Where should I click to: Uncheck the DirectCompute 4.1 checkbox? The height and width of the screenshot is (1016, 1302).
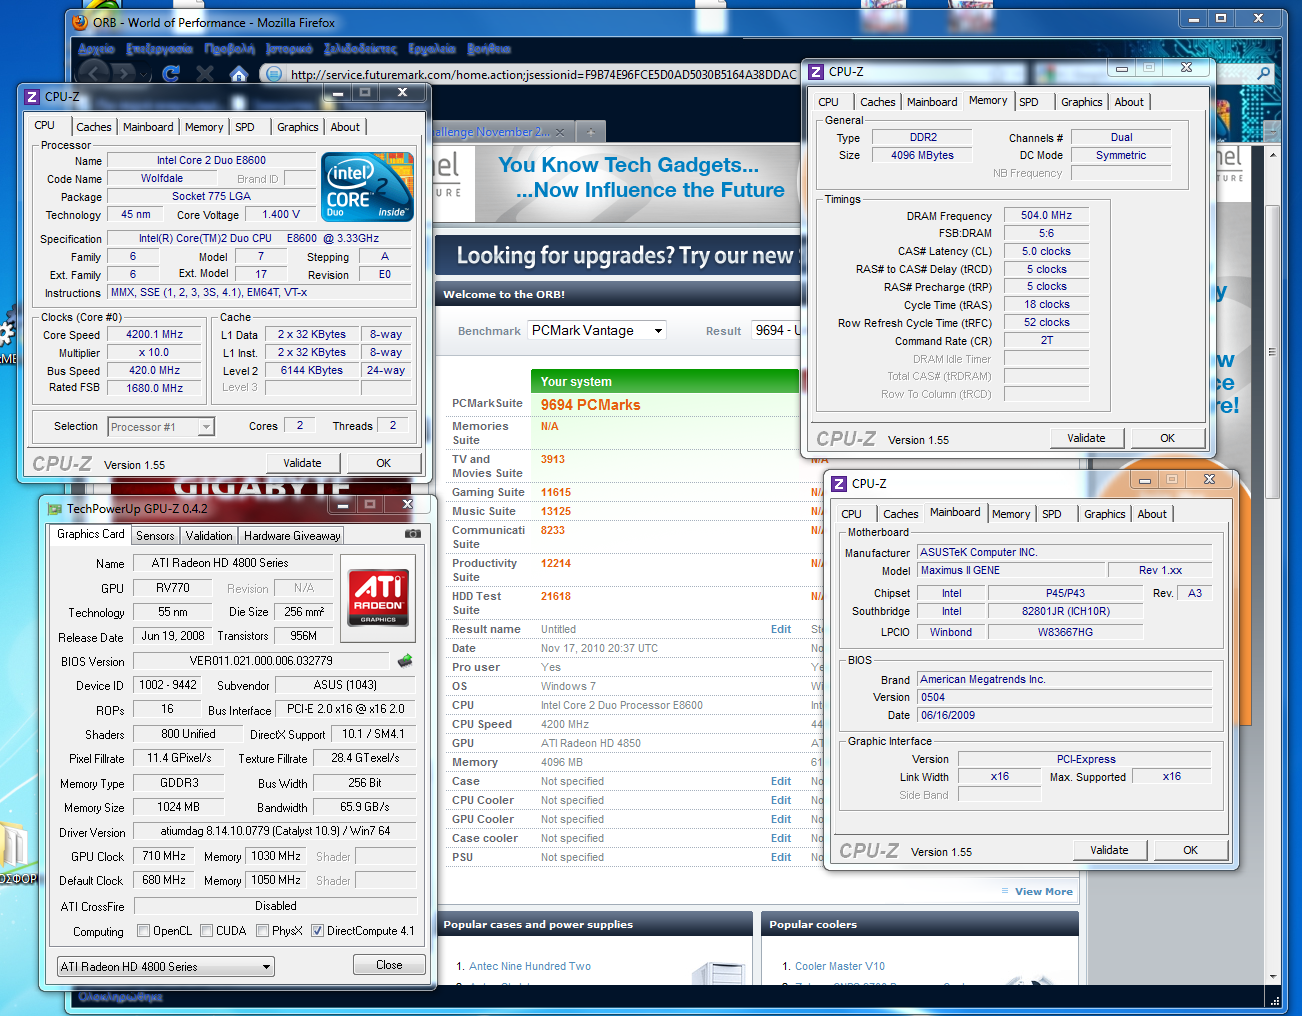[317, 931]
